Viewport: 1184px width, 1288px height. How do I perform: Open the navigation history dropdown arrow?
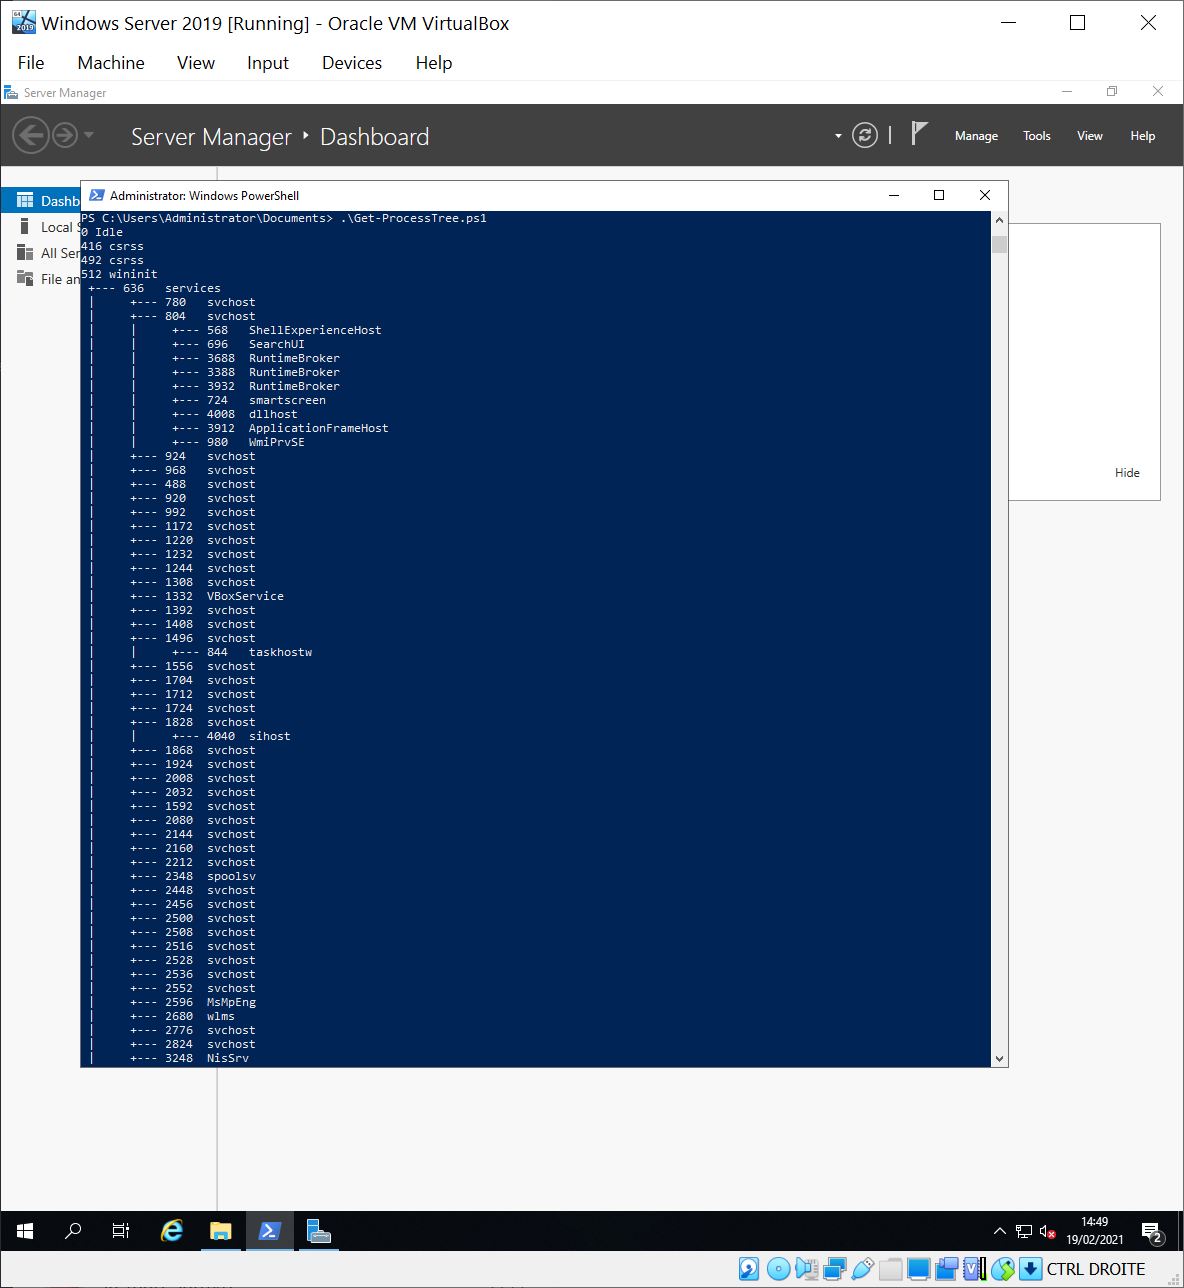click(x=89, y=135)
